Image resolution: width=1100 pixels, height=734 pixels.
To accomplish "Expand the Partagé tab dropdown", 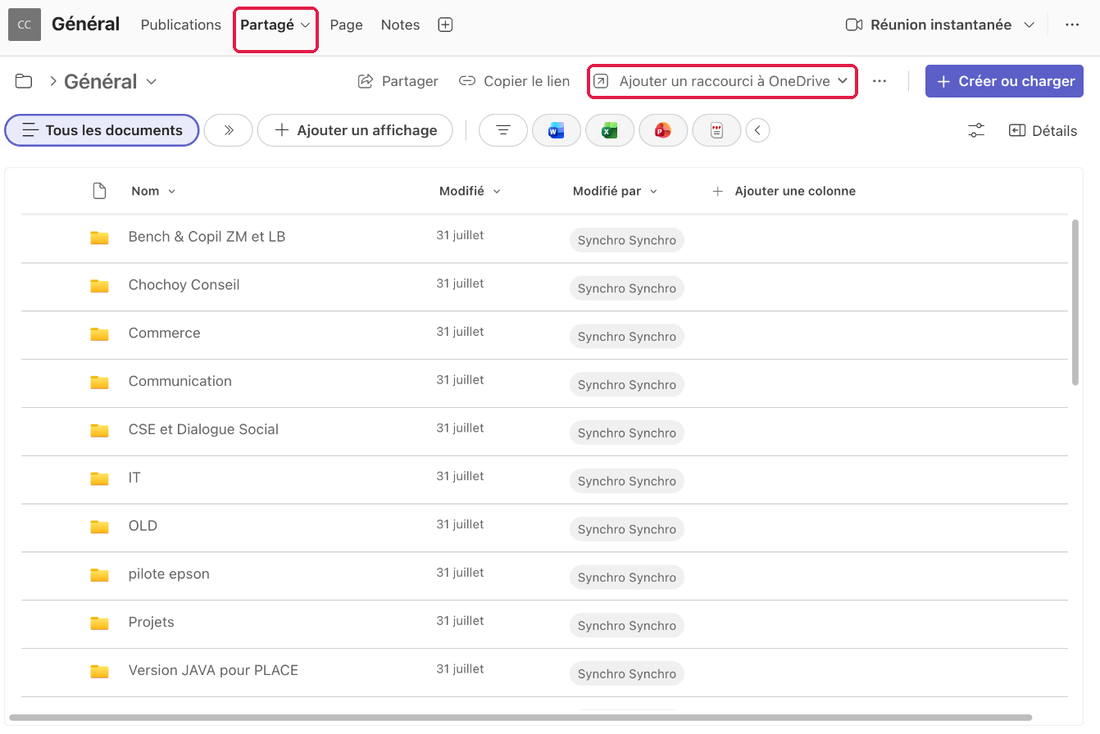I will [x=305, y=25].
